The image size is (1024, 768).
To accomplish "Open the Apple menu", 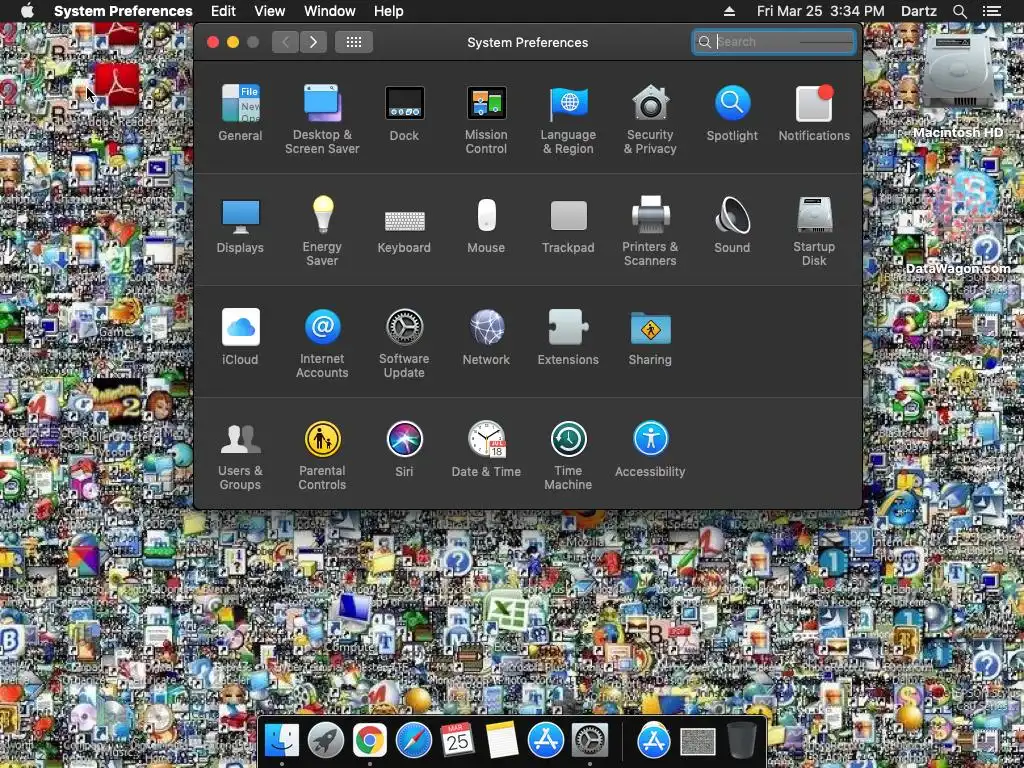I will click(27, 11).
